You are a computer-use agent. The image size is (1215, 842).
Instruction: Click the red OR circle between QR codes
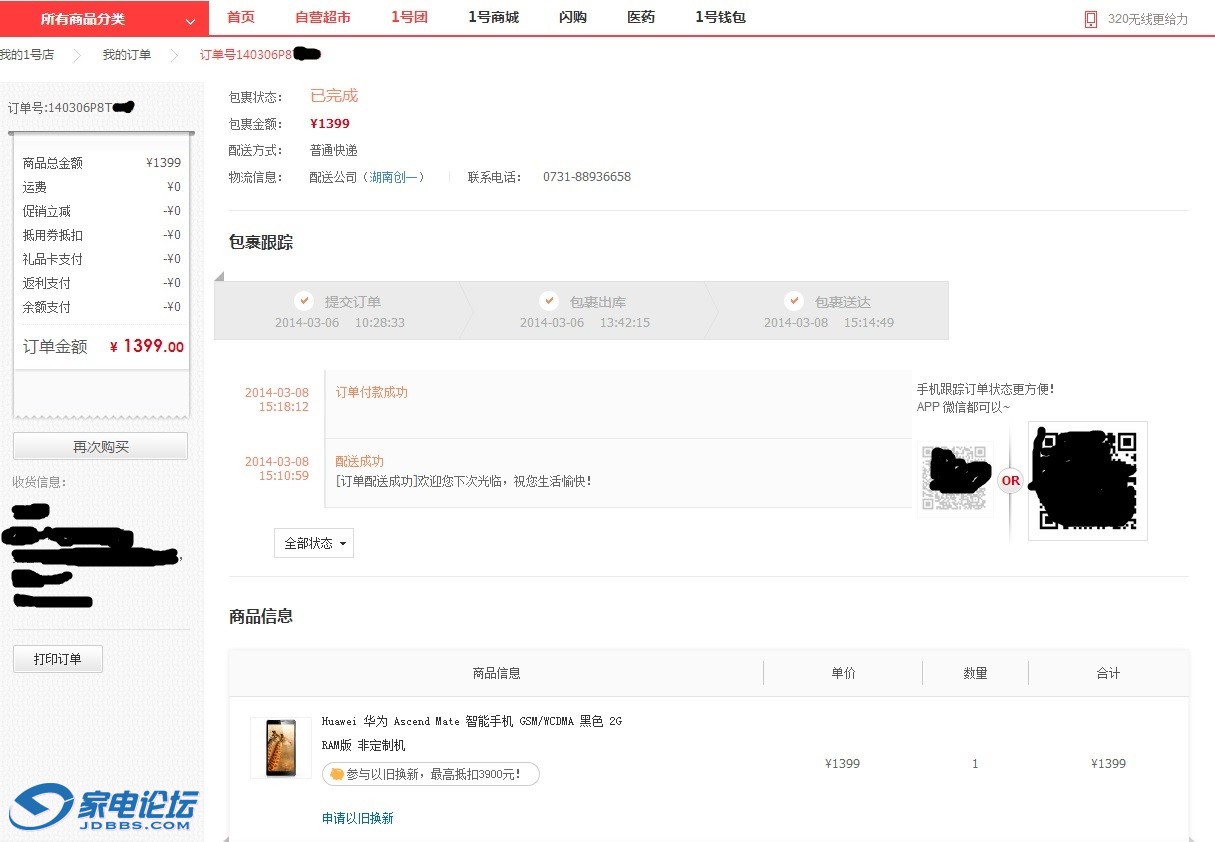[x=1011, y=481]
